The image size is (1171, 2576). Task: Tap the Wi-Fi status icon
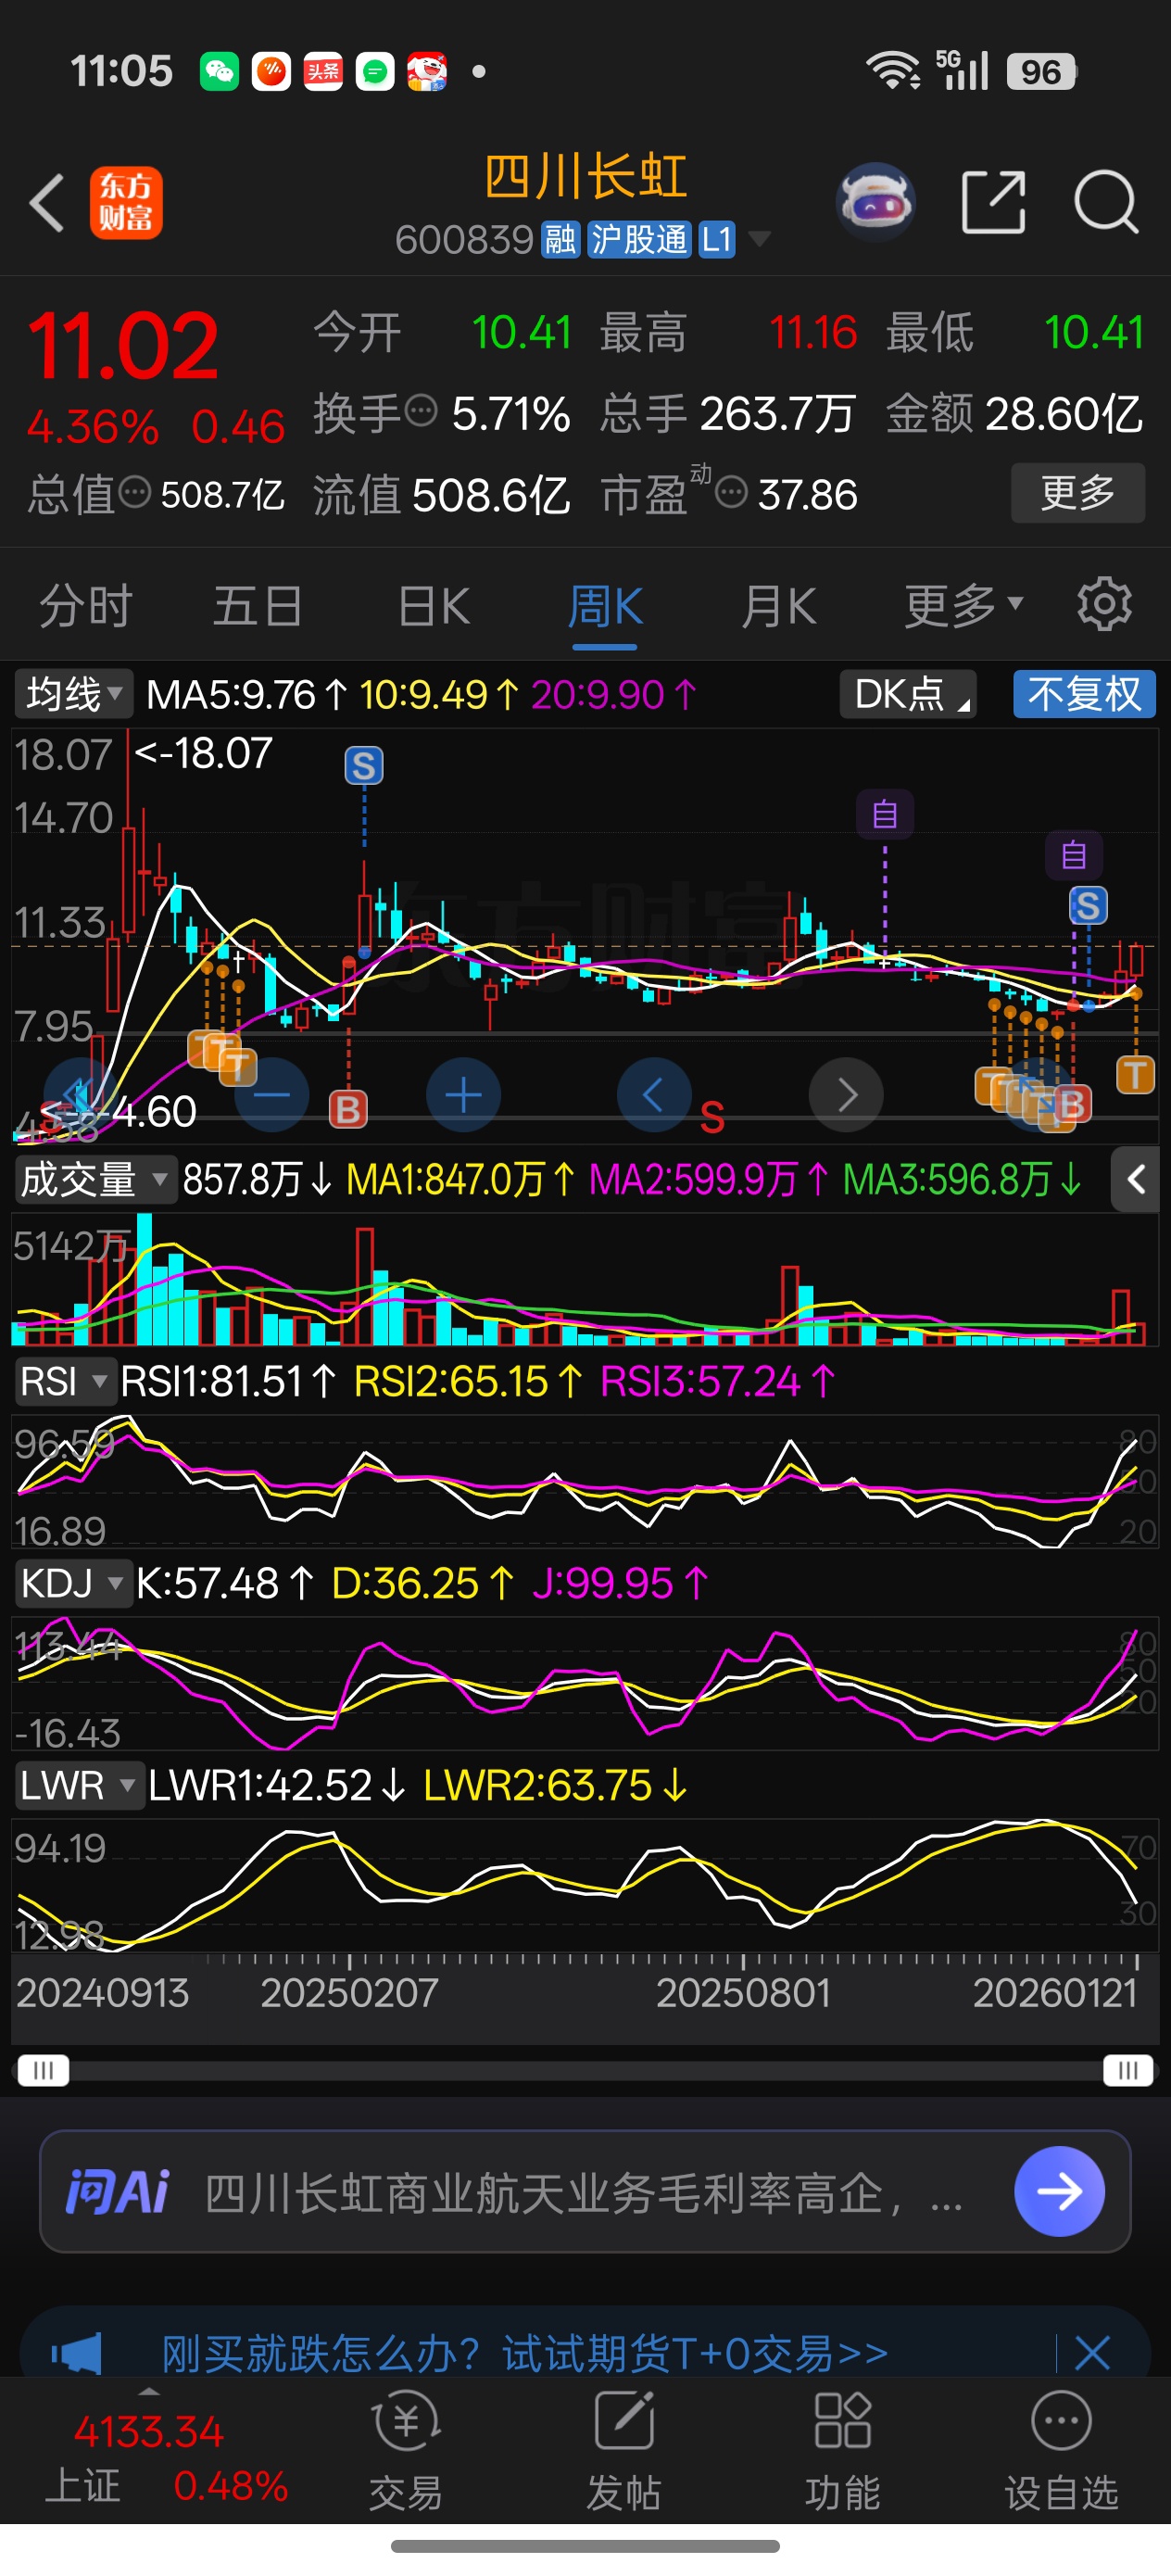pyautogui.click(x=892, y=71)
